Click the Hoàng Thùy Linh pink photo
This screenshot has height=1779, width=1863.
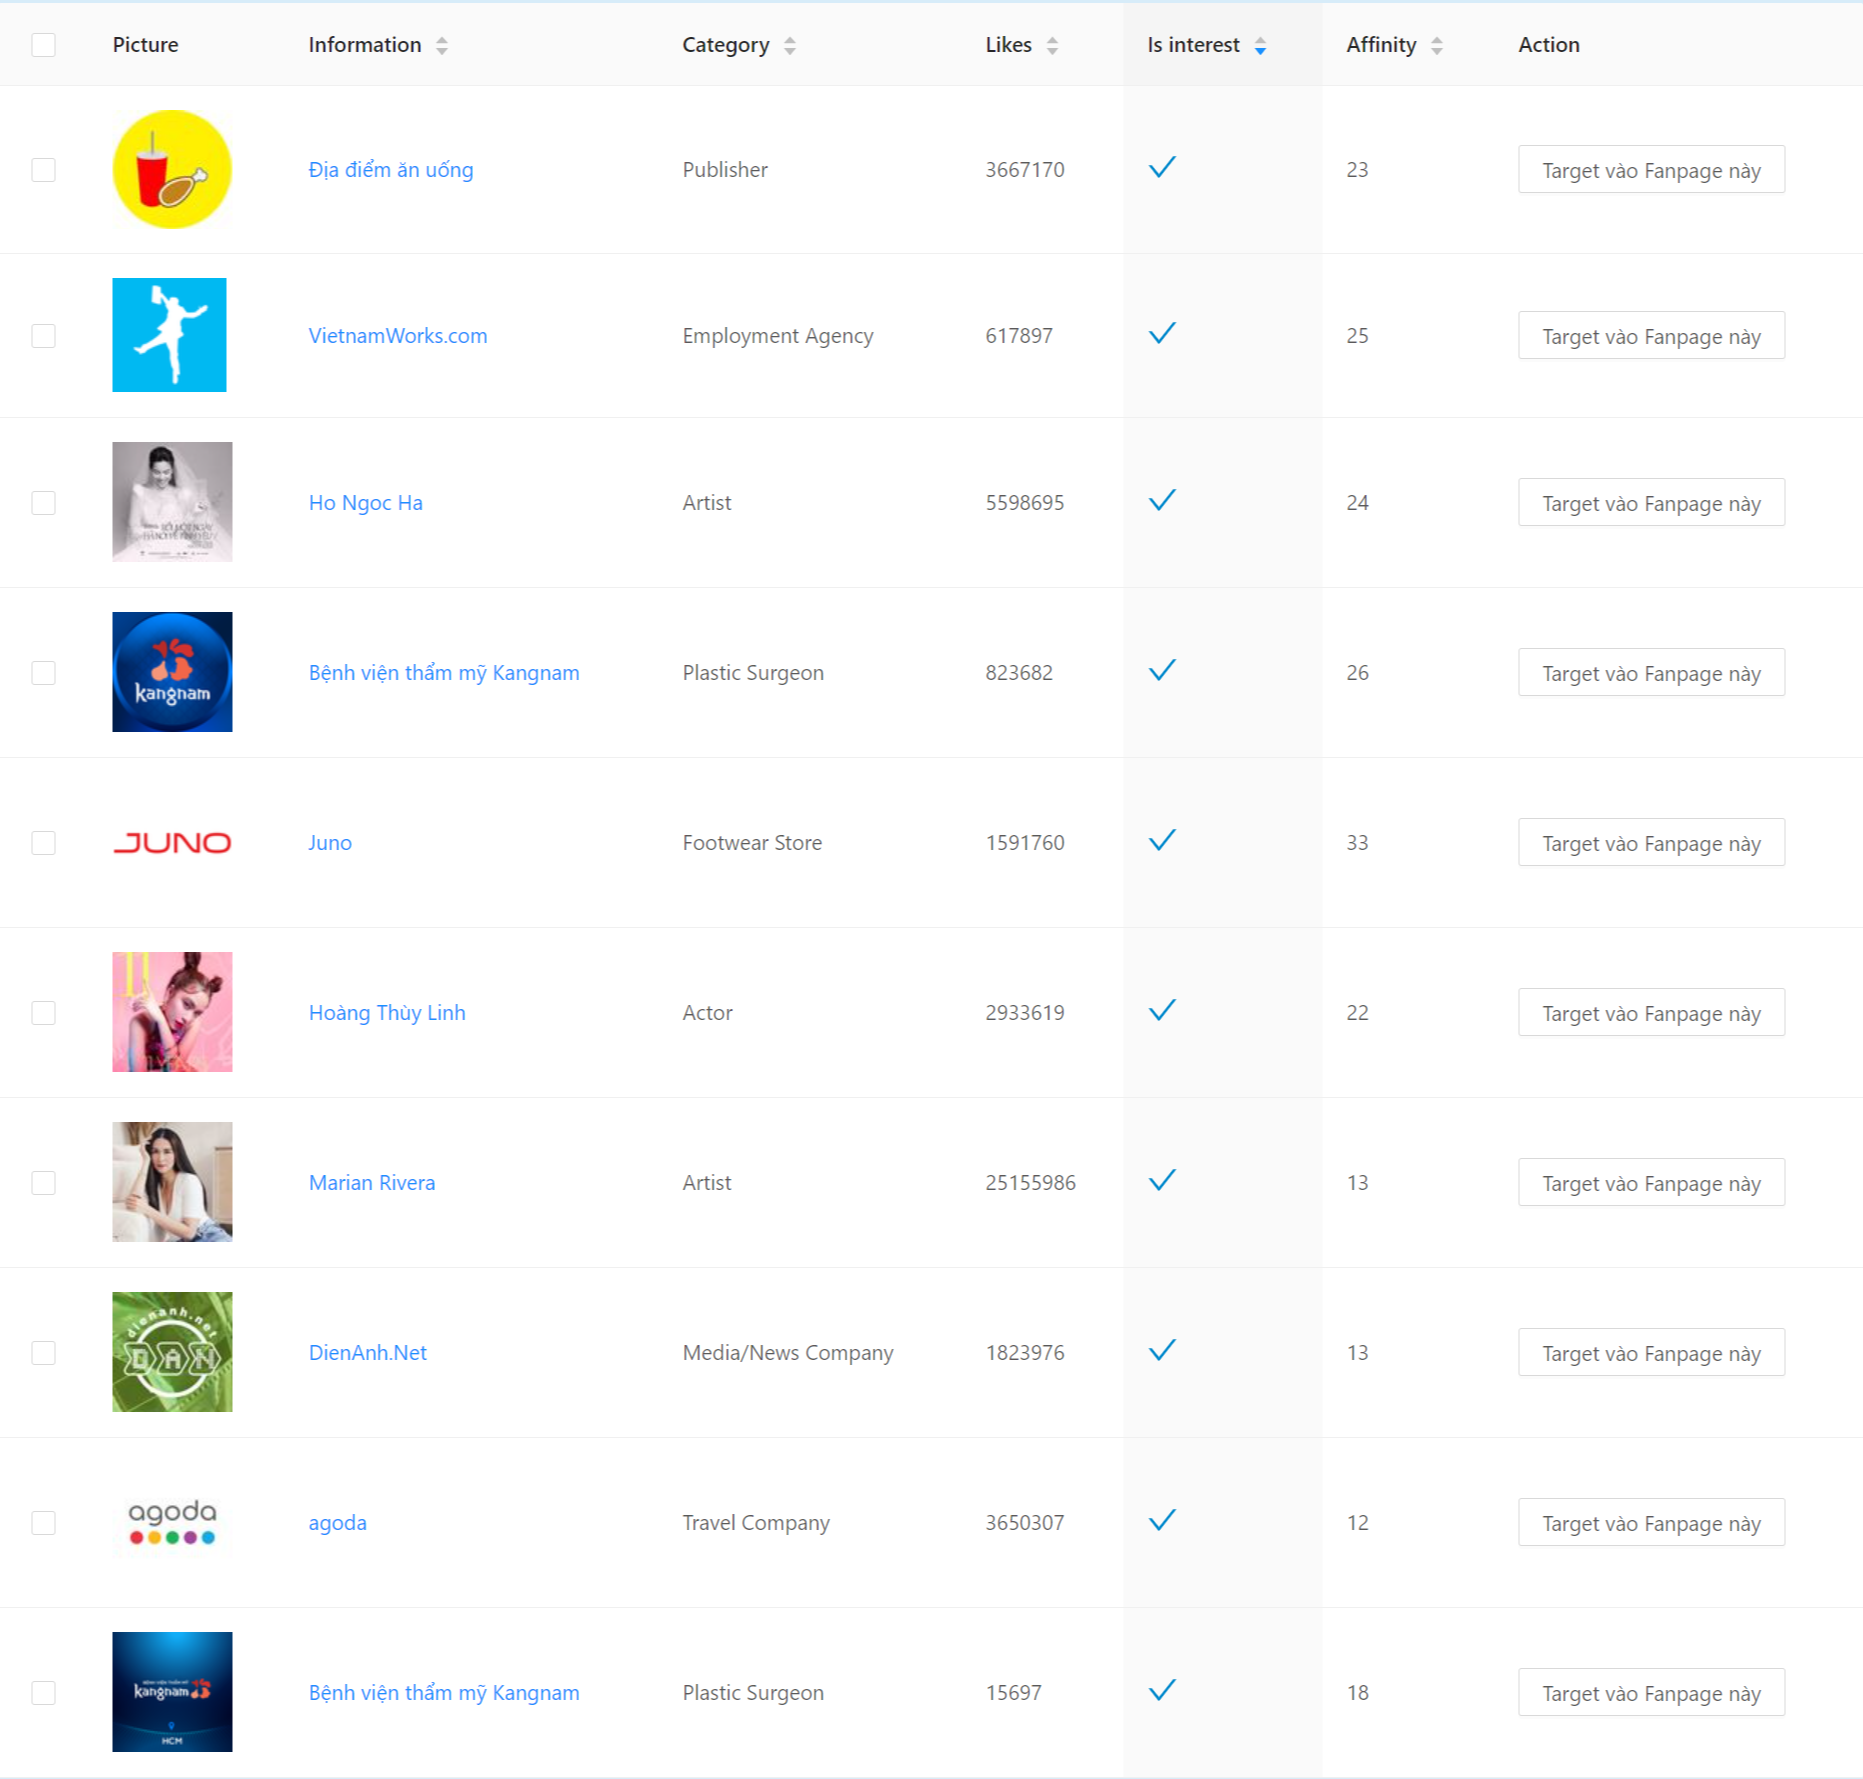tap(172, 1012)
